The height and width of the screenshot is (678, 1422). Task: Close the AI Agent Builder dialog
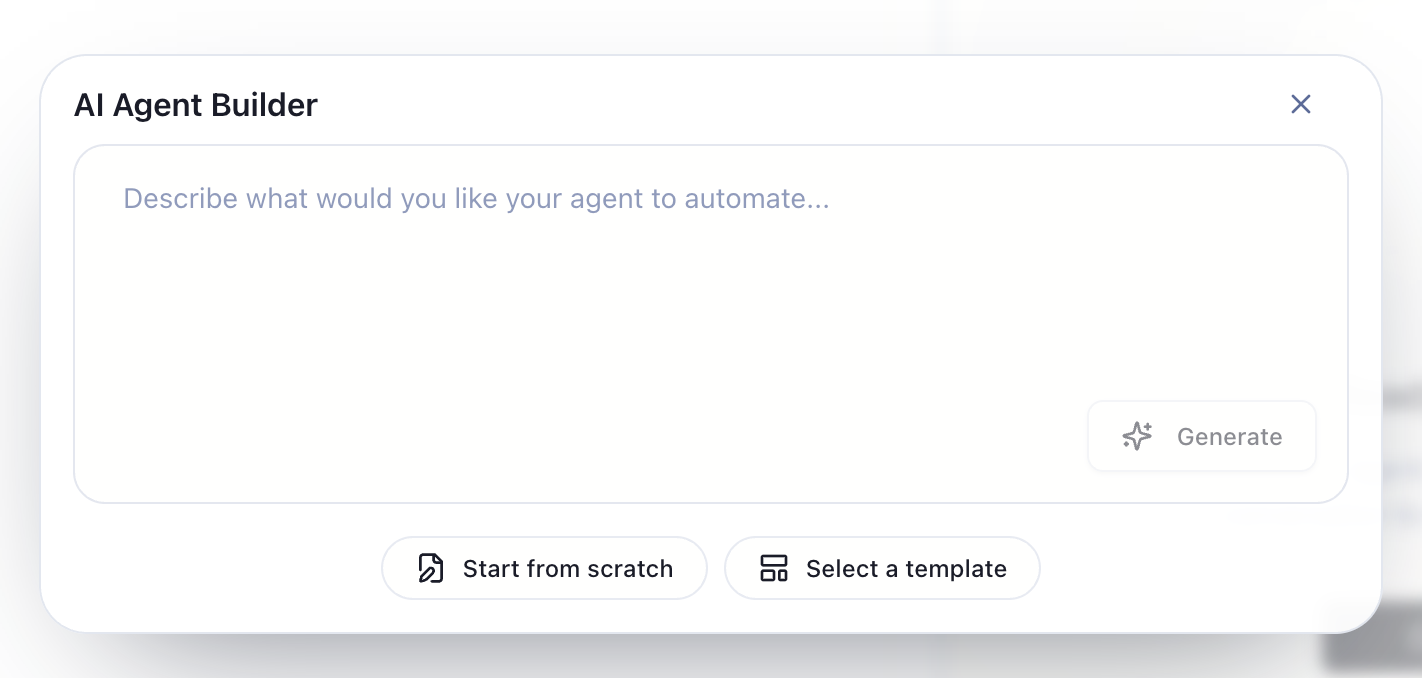point(1300,104)
